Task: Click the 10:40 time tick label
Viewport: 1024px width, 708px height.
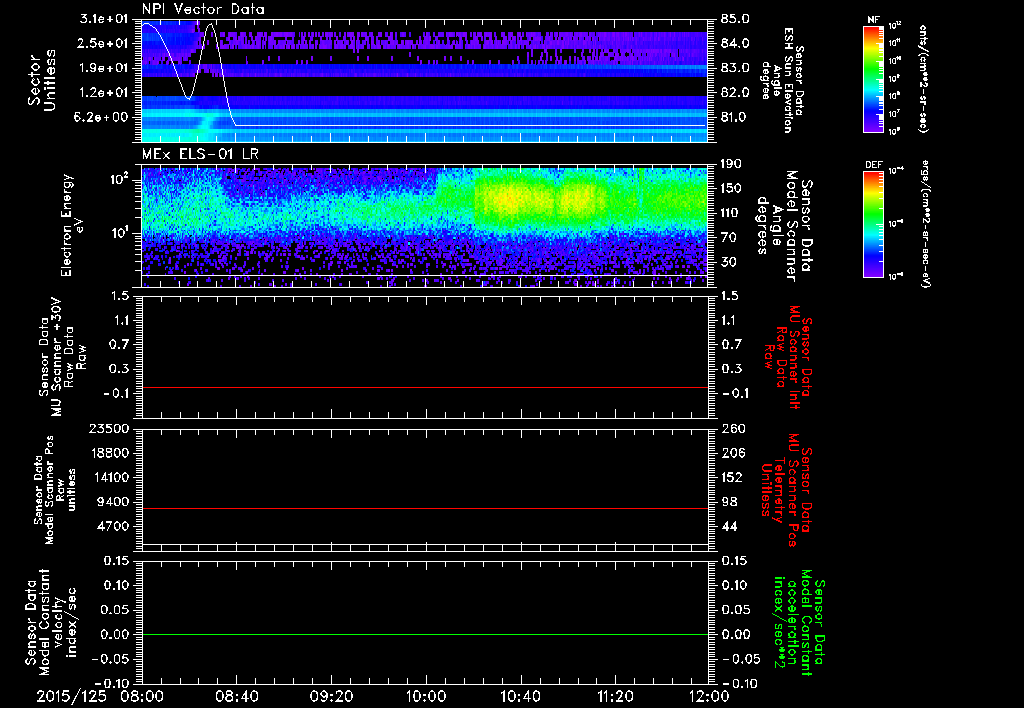Action: click(x=520, y=696)
